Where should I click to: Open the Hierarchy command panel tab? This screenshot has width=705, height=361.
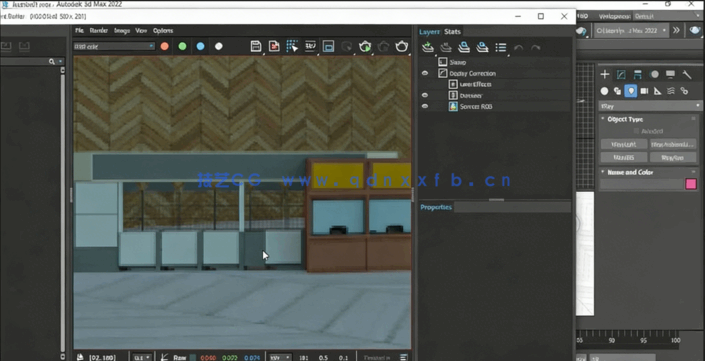(x=638, y=74)
